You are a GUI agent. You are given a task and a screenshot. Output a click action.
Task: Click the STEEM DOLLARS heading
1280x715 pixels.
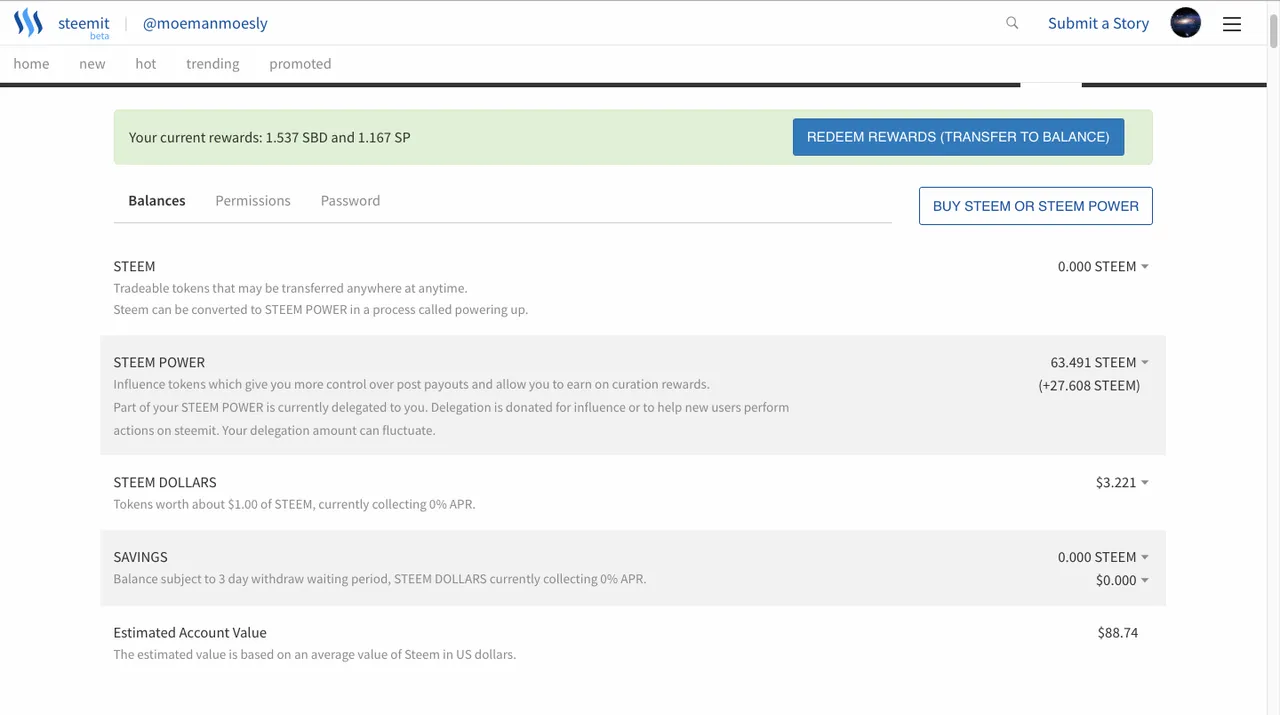165,482
